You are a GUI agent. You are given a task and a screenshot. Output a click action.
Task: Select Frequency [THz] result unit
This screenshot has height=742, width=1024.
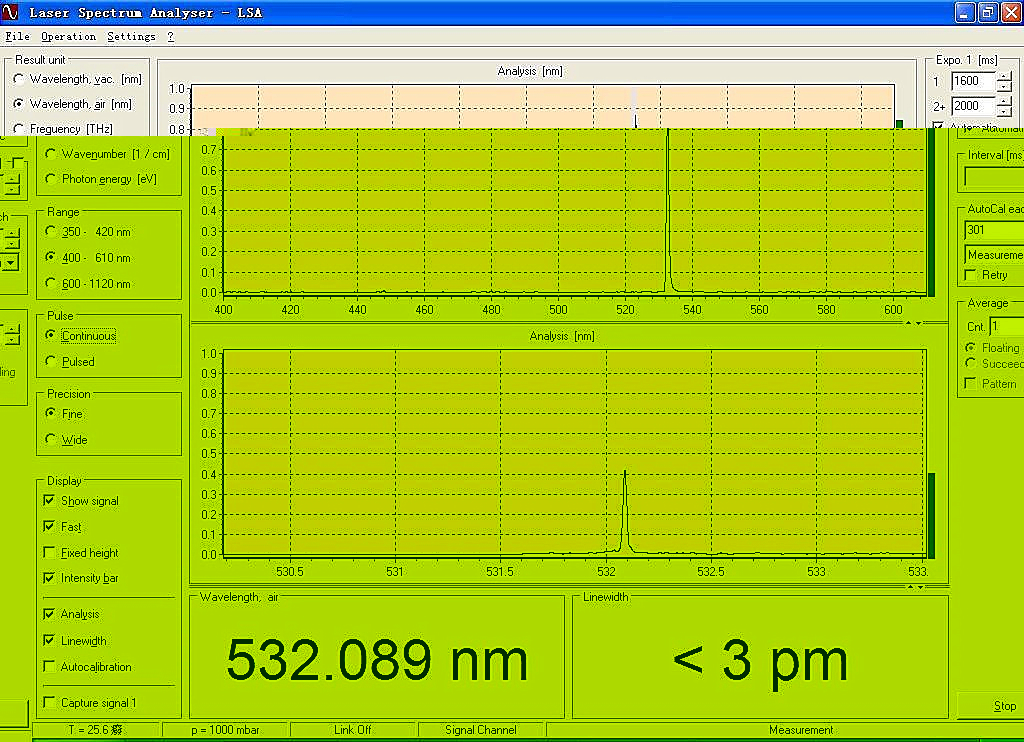tap(19, 129)
